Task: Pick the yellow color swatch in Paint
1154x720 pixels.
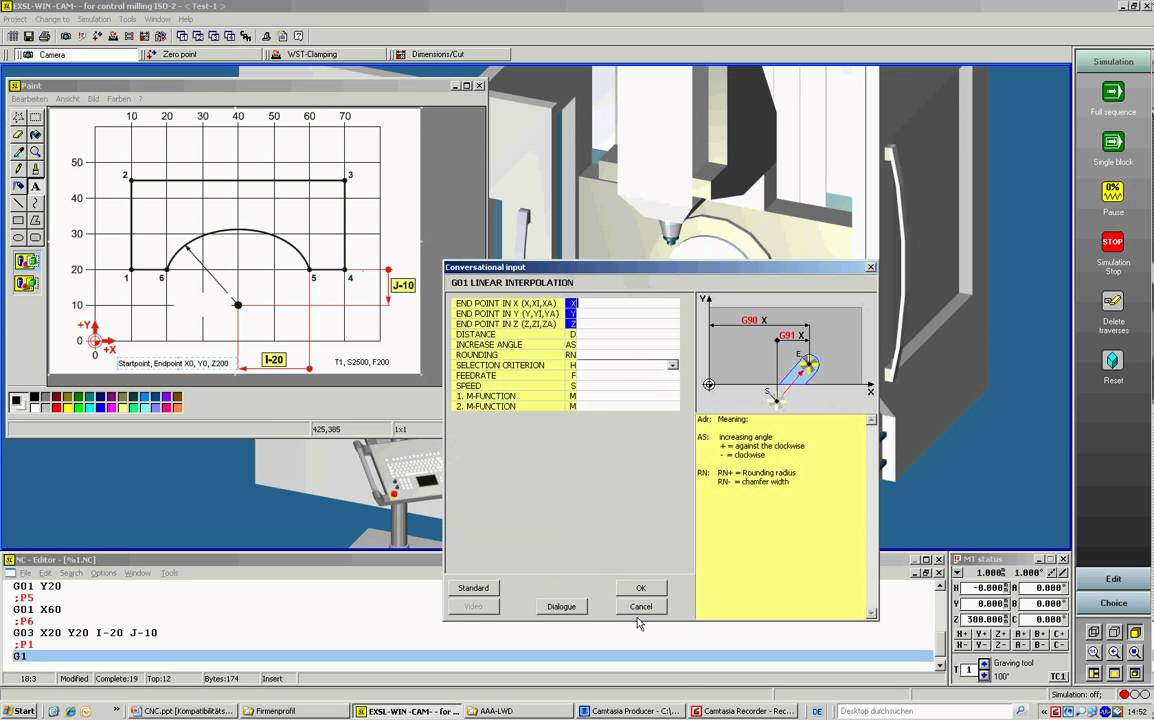Action: coord(68,407)
